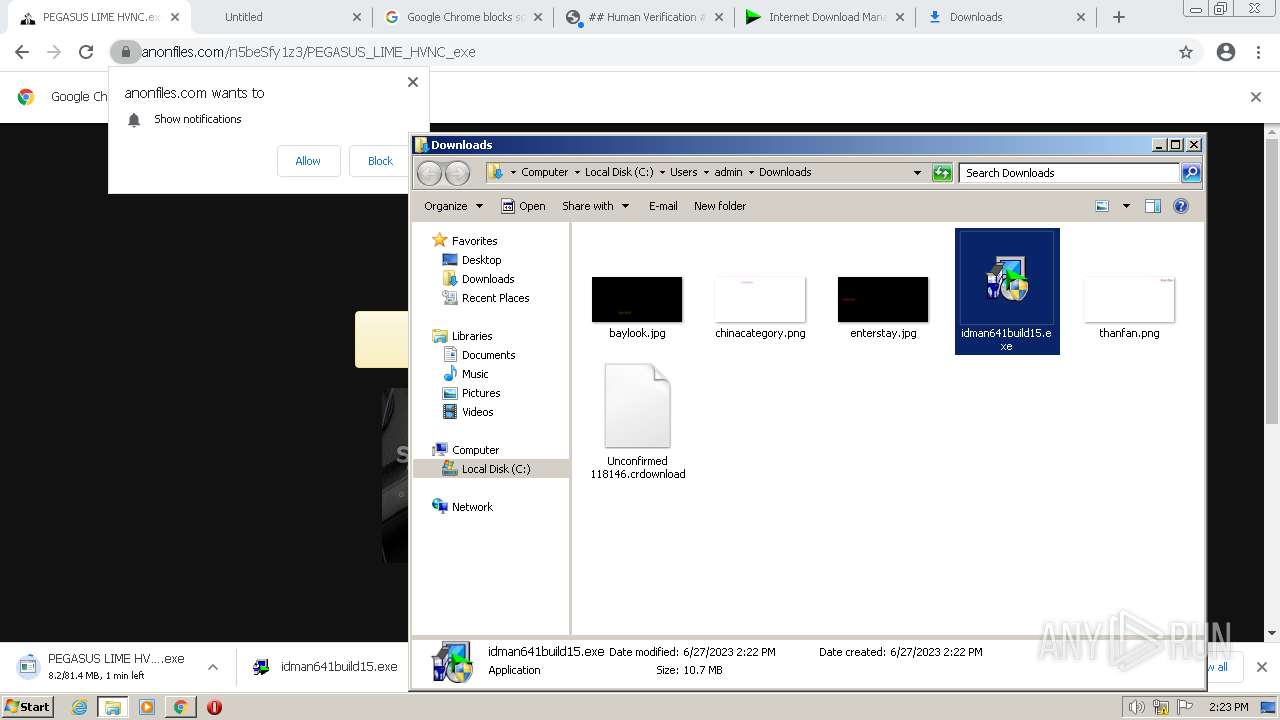Screen dimensions: 1280x720
Task: Create a New folder
Action: [720, 206]
